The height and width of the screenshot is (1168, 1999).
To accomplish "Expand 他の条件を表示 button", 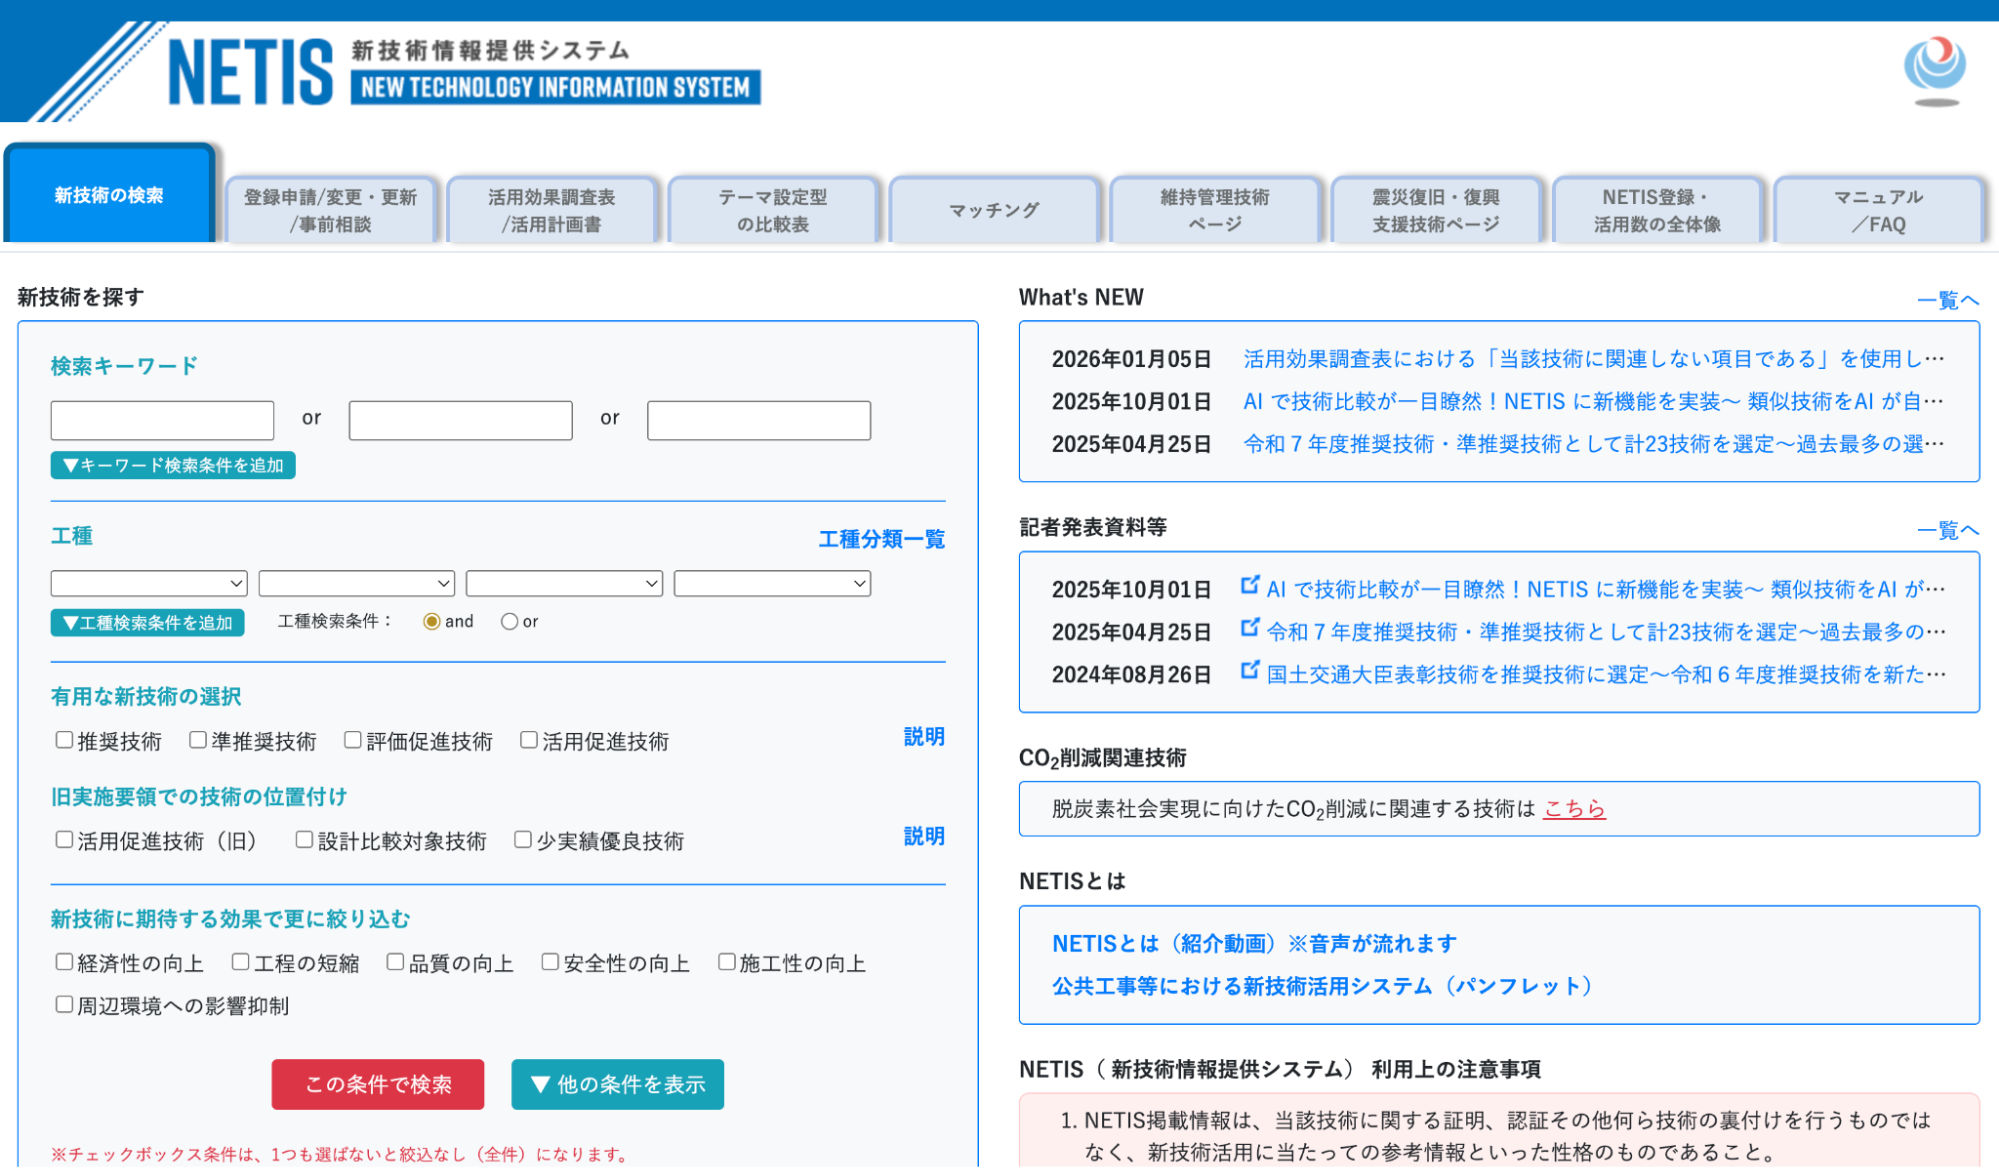I will [617, 1084].
